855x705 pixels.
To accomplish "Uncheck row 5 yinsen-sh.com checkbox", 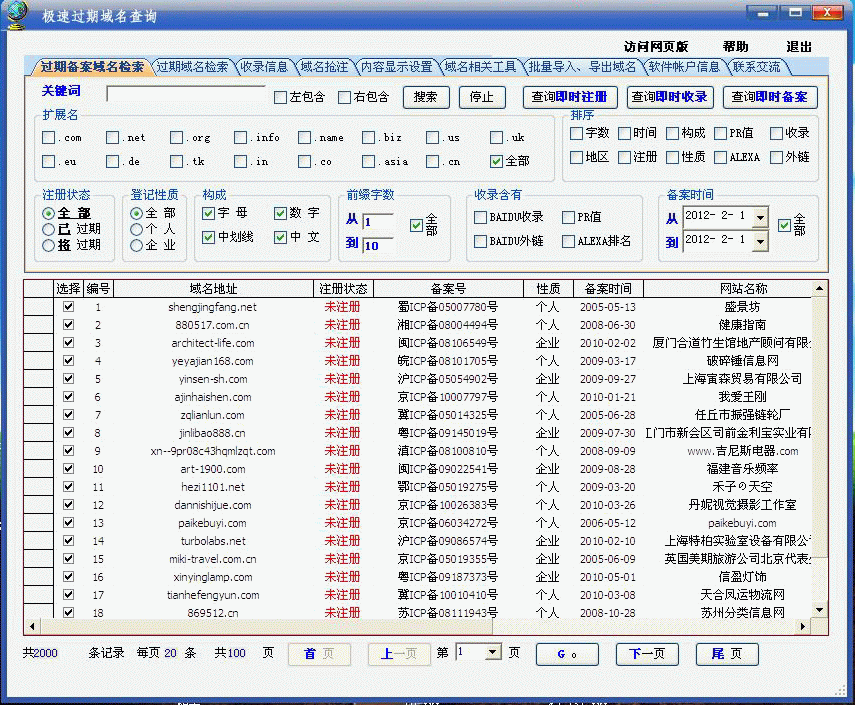I will (68, 378).
